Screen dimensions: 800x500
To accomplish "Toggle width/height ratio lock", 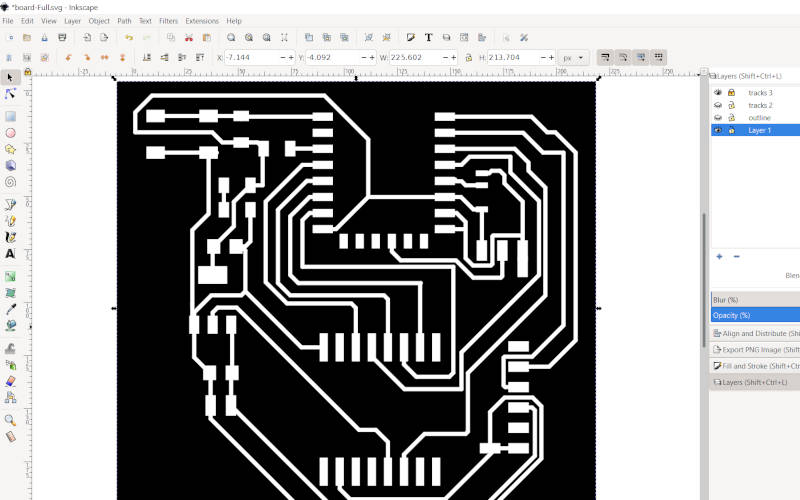I will click(x=468, y=58).
